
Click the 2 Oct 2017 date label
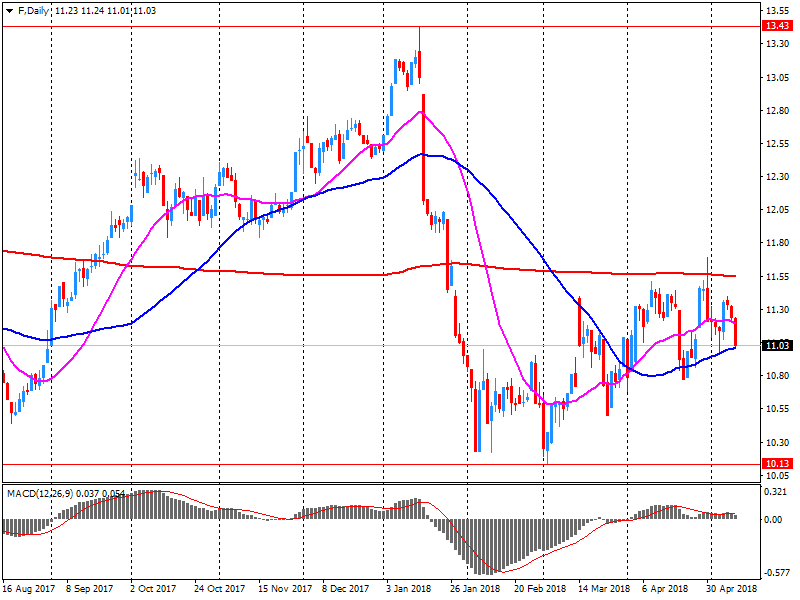(153, 589)
